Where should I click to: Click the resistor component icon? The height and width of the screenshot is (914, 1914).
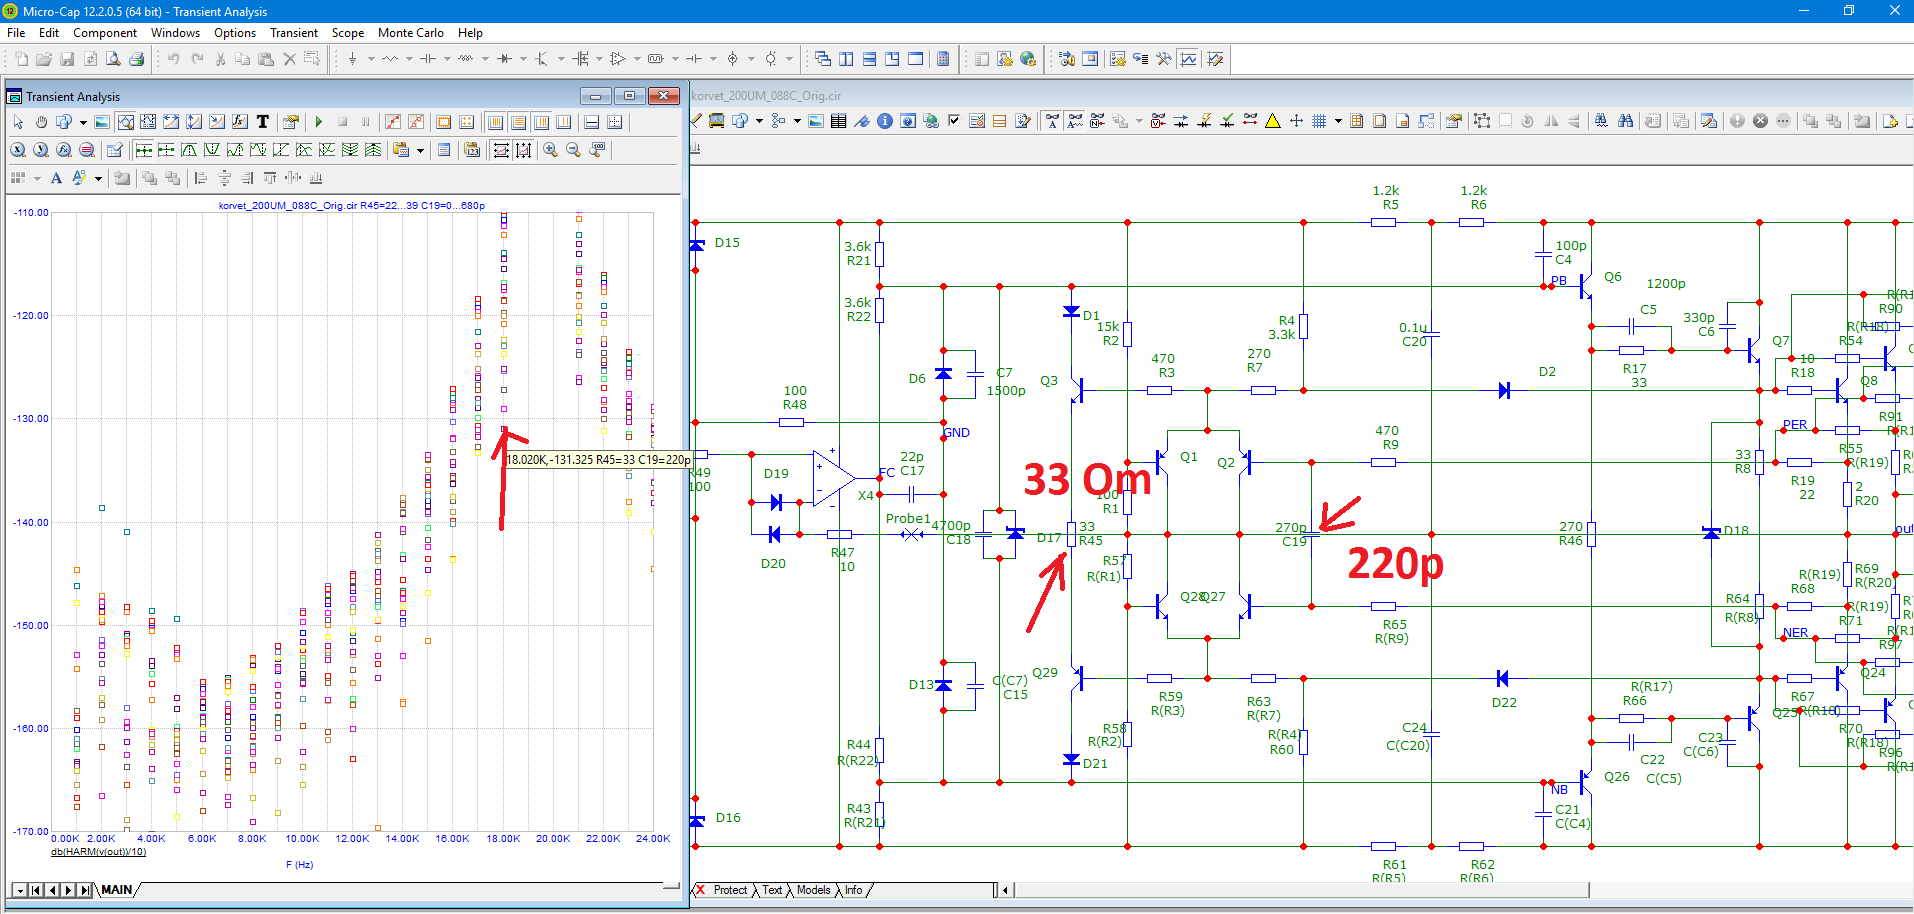389,59
